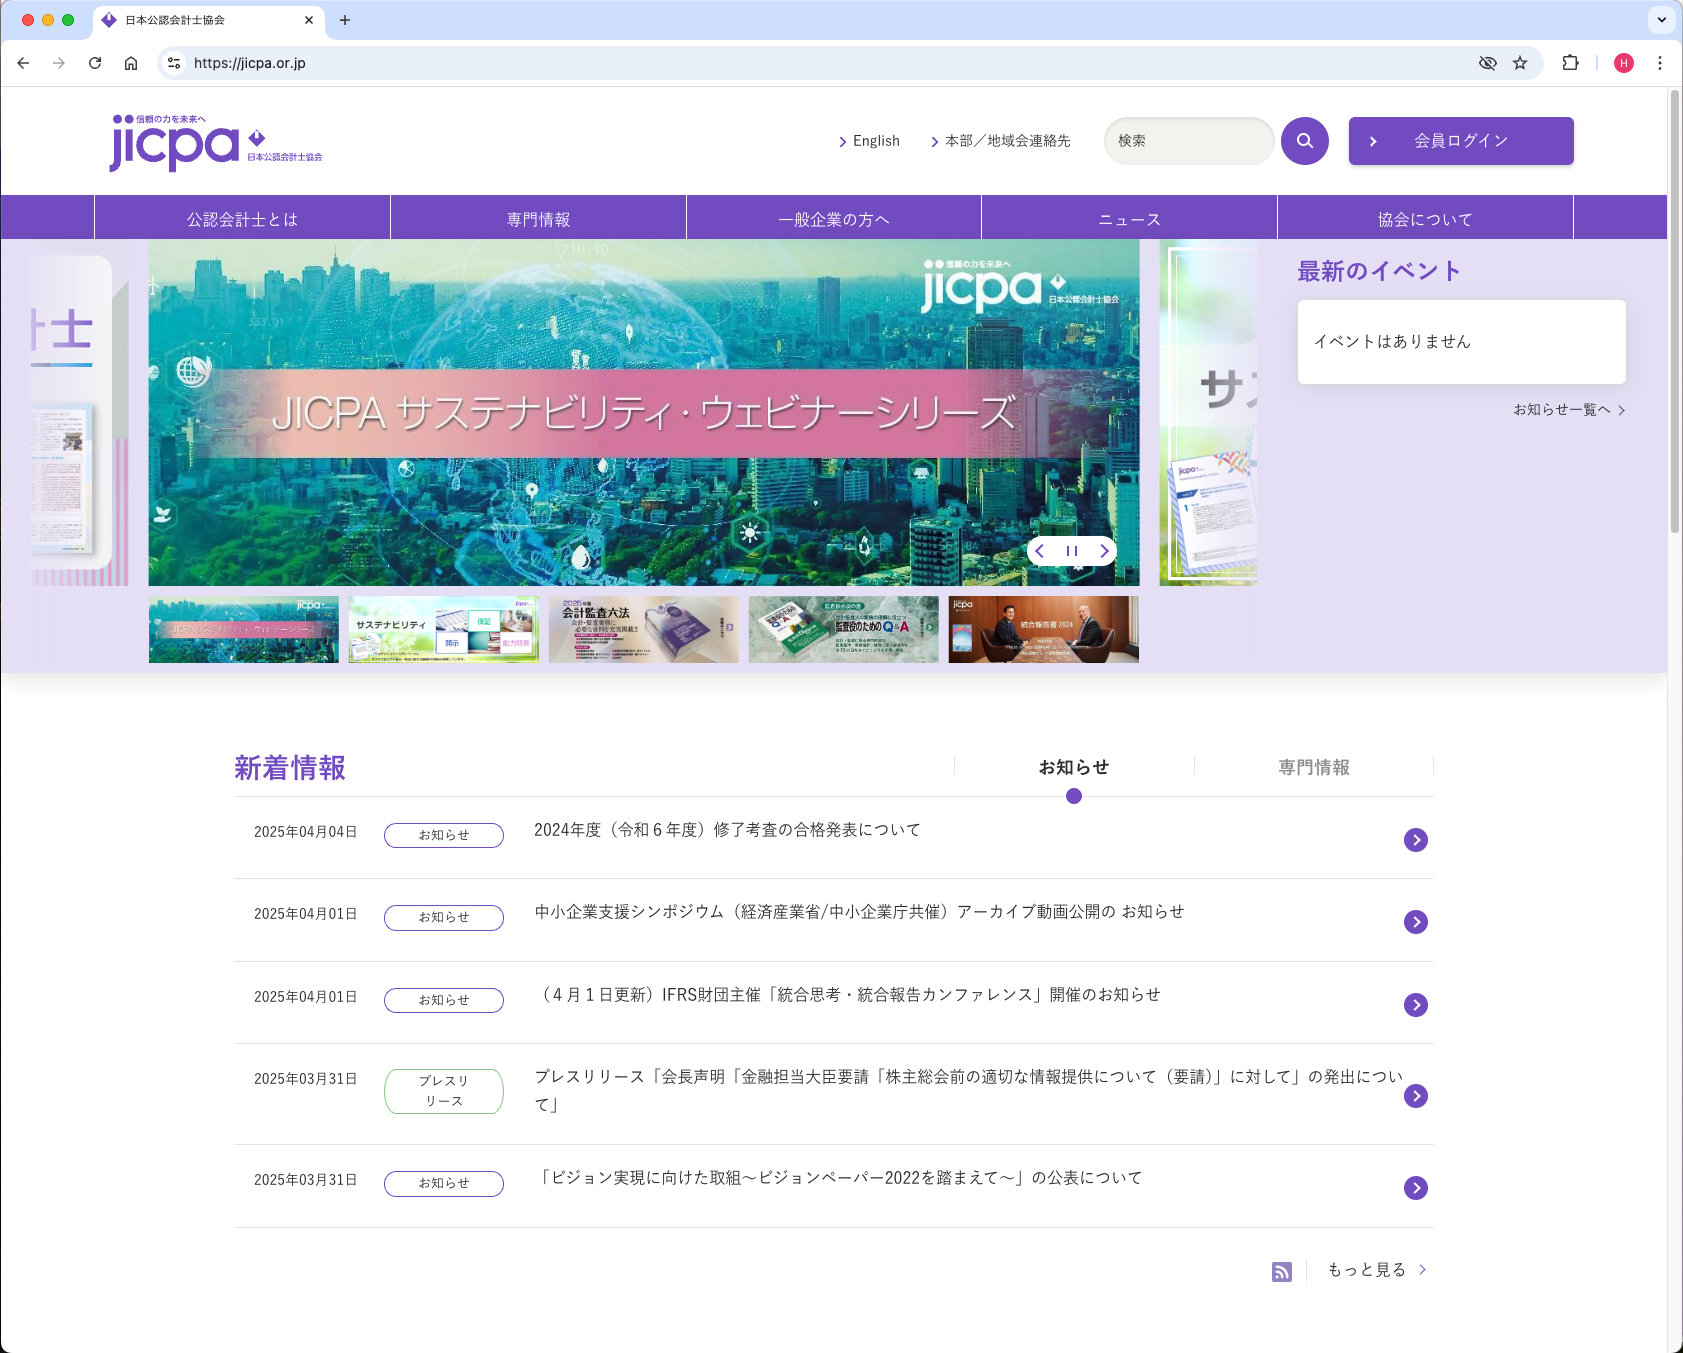
Task: Open the 一般企業の方へ menu
Action: pyautogui.click(x=834, y=219)
